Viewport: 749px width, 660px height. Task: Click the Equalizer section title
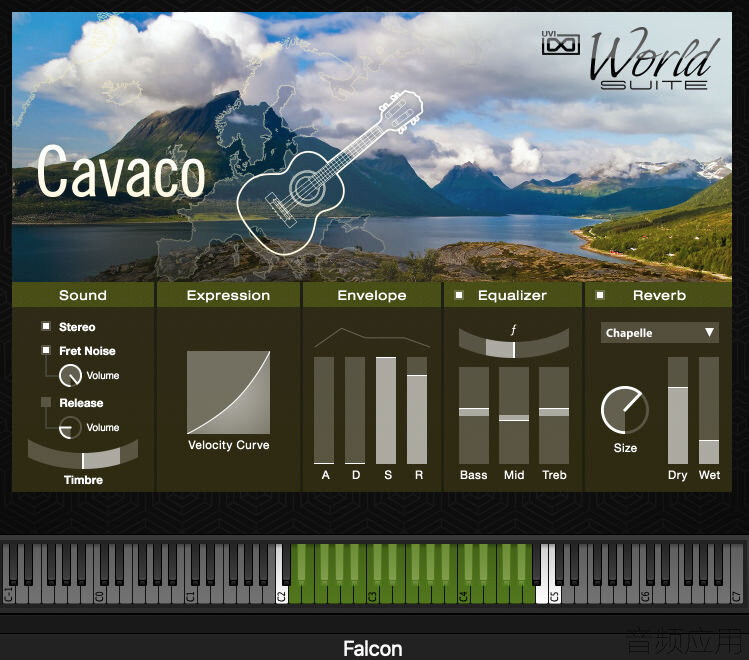[512, 296]
